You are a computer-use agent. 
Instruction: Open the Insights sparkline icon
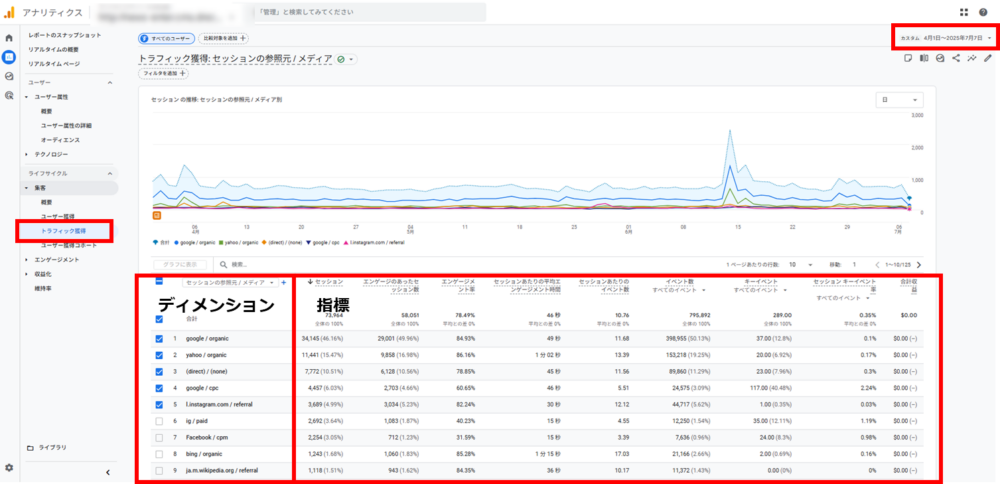pyautogui.click(x=972, y=58)
